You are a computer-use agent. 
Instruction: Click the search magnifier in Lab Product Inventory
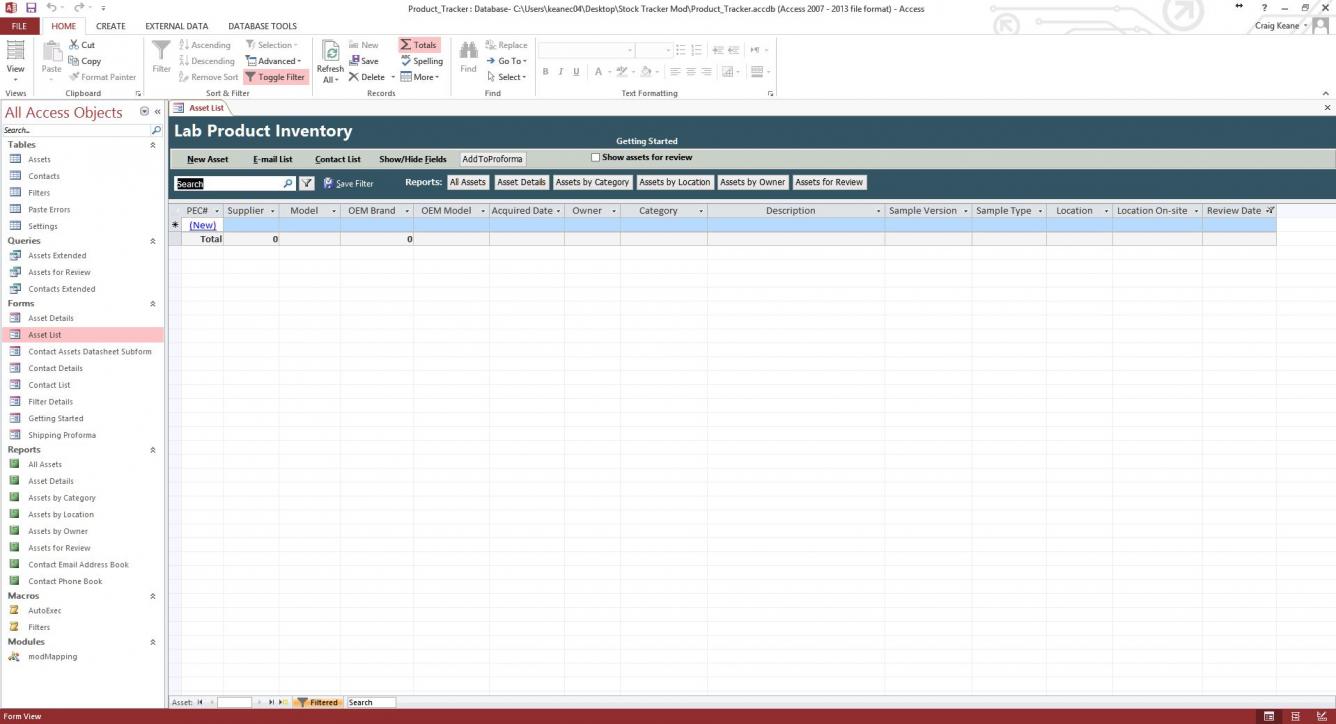288,184
